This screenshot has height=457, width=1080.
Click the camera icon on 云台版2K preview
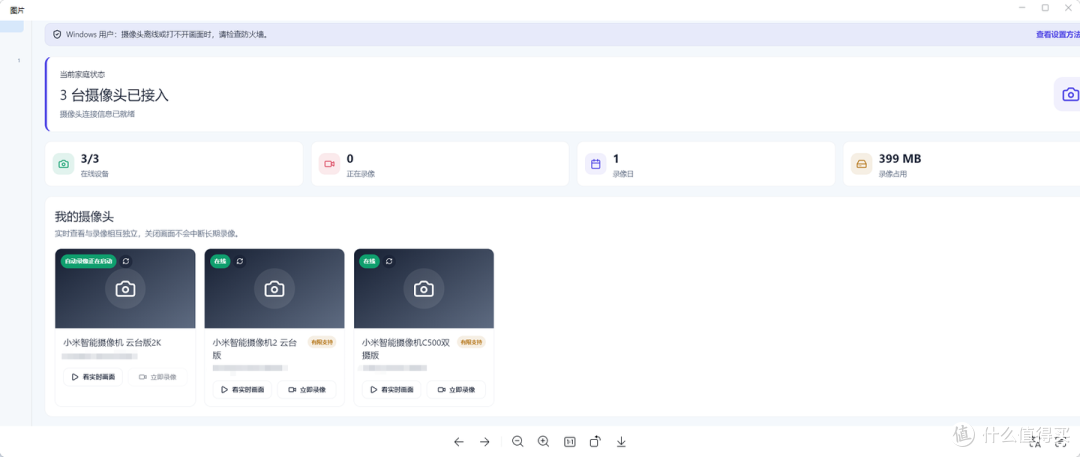(x=125, y=289)
